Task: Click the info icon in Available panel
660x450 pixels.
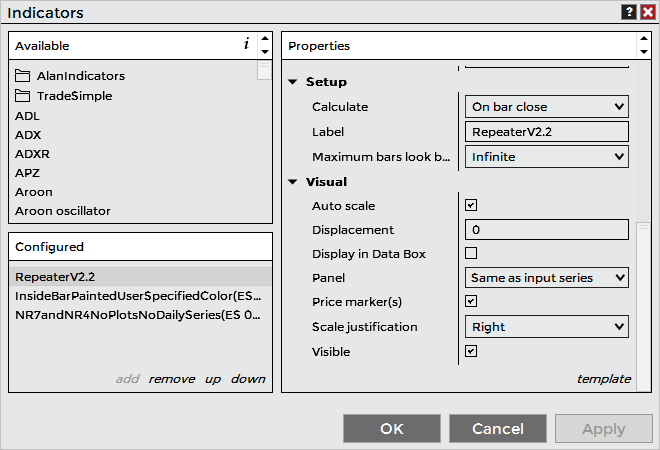Action: (246, 45)
